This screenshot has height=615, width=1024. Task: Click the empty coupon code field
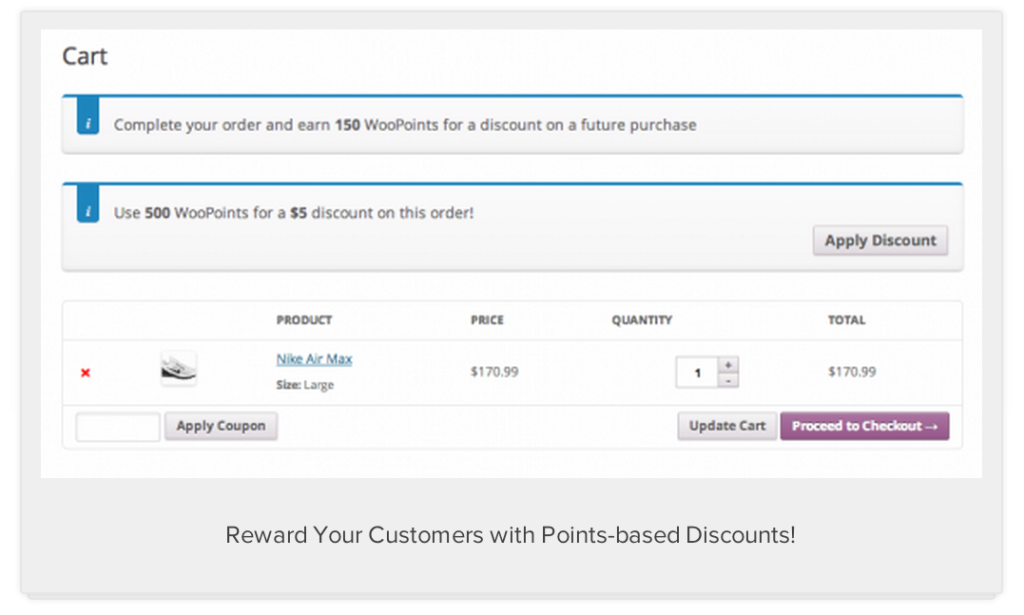tap(116, 425)
